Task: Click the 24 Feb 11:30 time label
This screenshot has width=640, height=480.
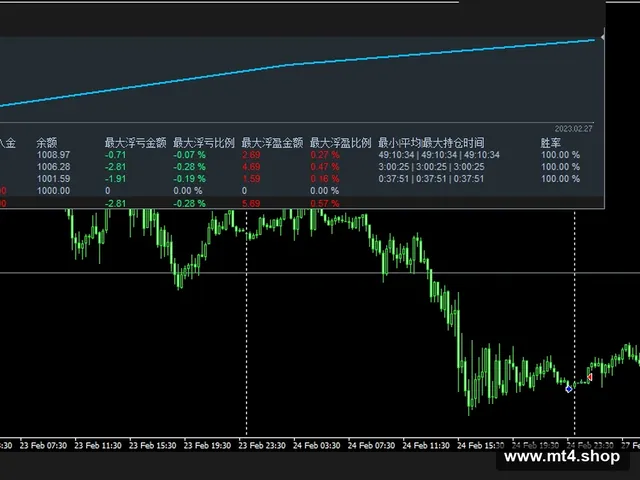Action: (x=426, y=446)
